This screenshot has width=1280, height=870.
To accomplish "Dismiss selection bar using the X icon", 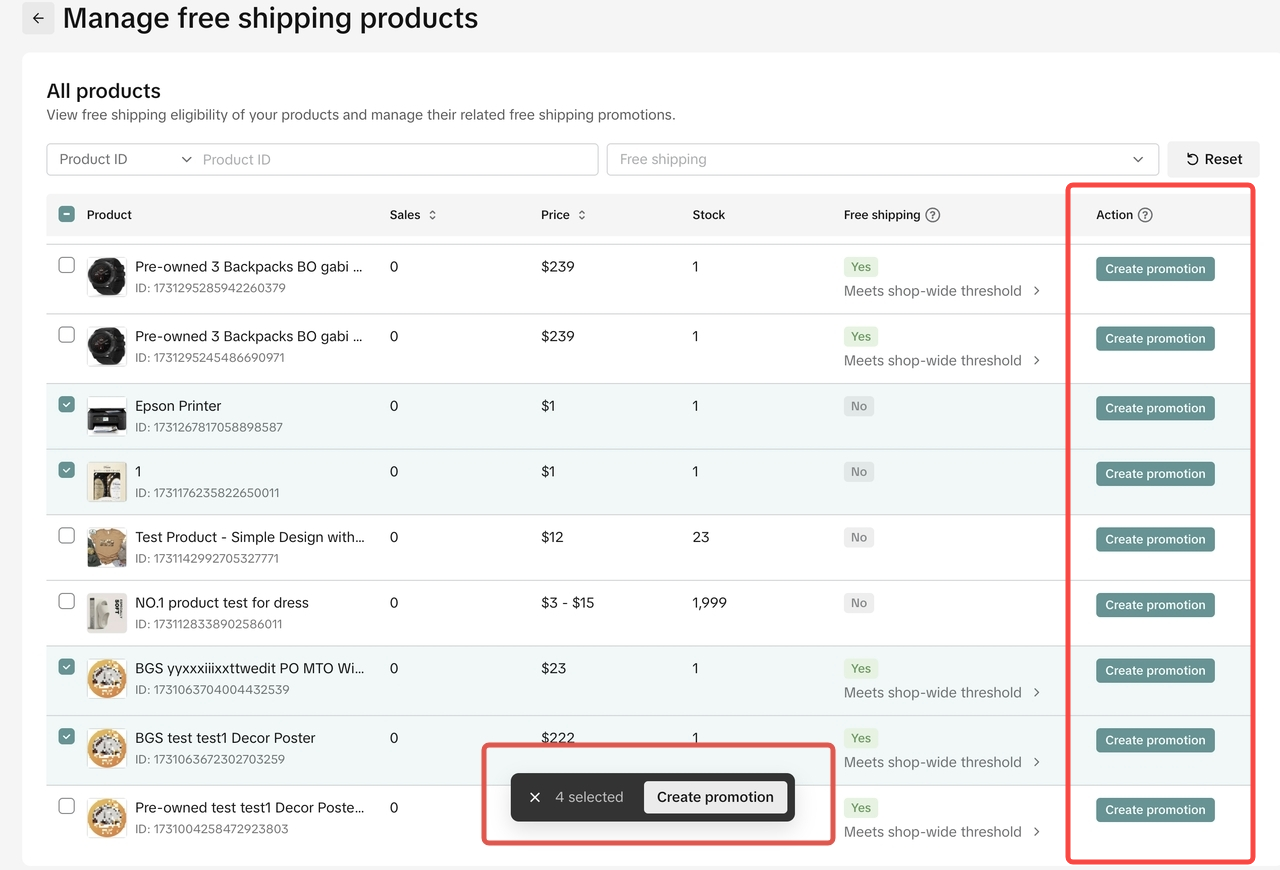I will click(535, 797).
